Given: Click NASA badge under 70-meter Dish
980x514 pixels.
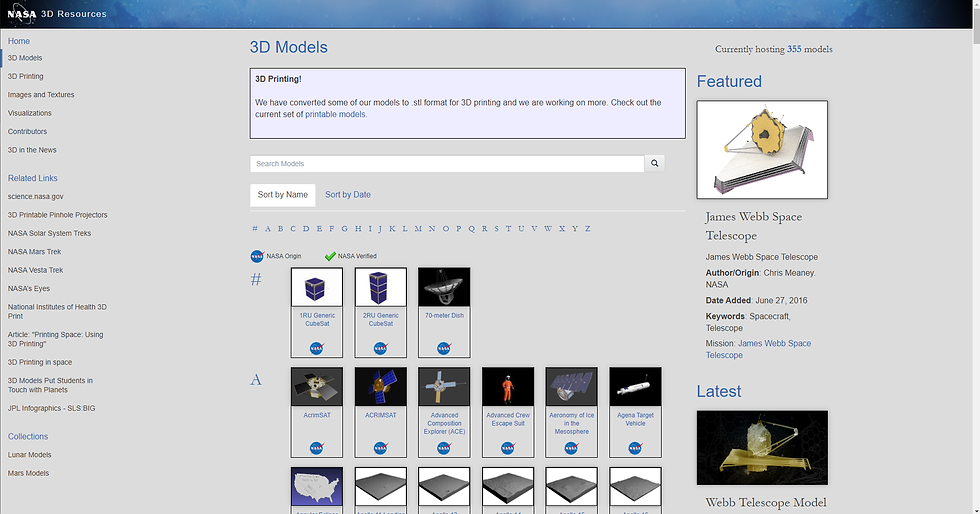Looking at the screenshot, I should pos(444,348).
